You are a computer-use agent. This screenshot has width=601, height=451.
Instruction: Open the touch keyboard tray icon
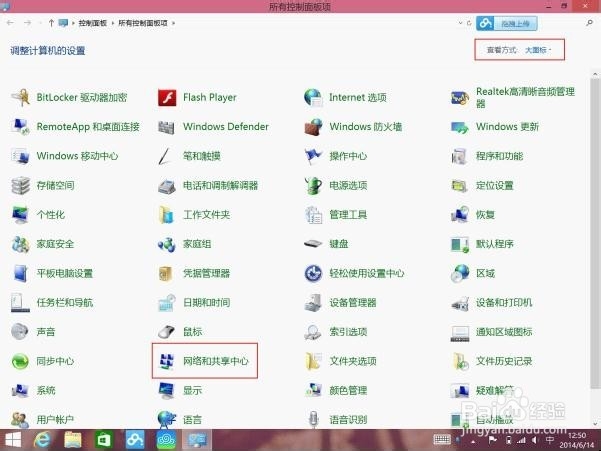pyautogui.click(x=442, y=440)
